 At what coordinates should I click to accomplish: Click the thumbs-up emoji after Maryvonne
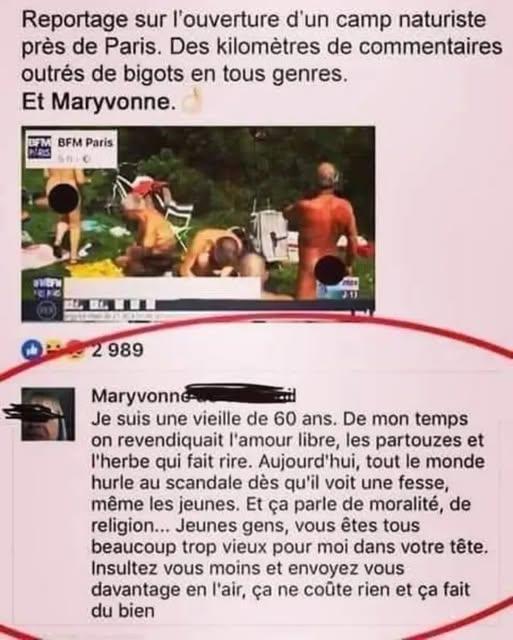[x=192, y=101]
